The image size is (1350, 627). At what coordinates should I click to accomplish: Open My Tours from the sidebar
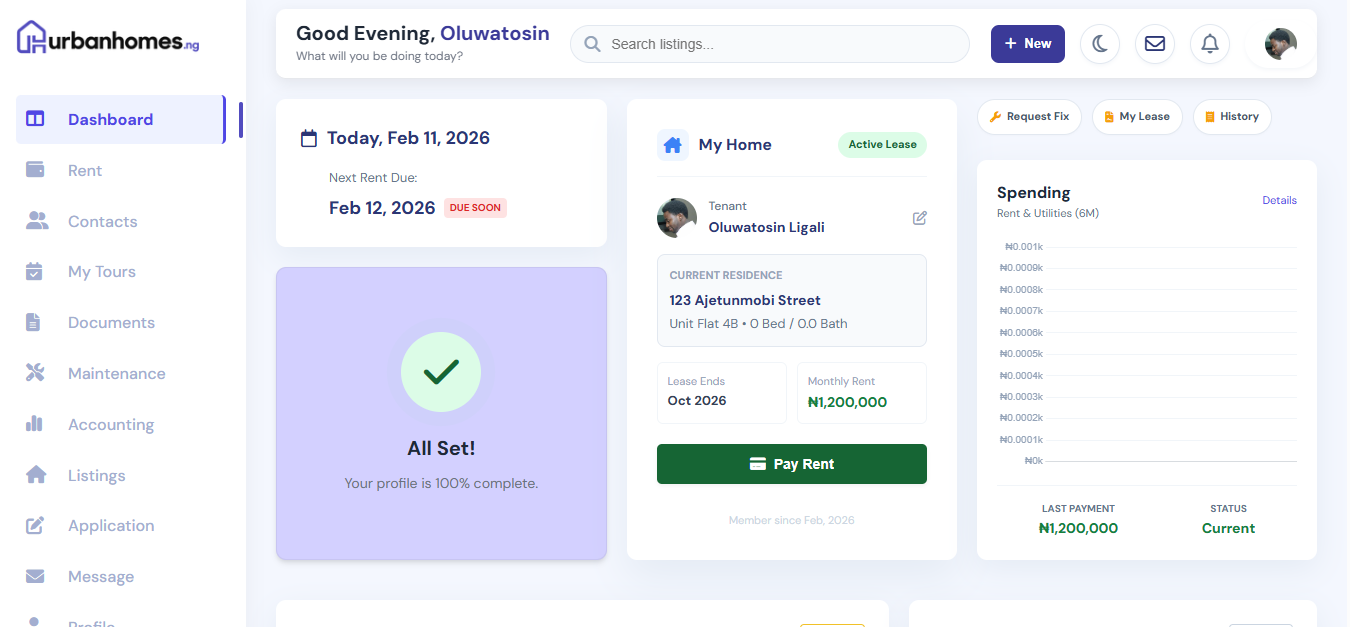[x=103, y=271]
